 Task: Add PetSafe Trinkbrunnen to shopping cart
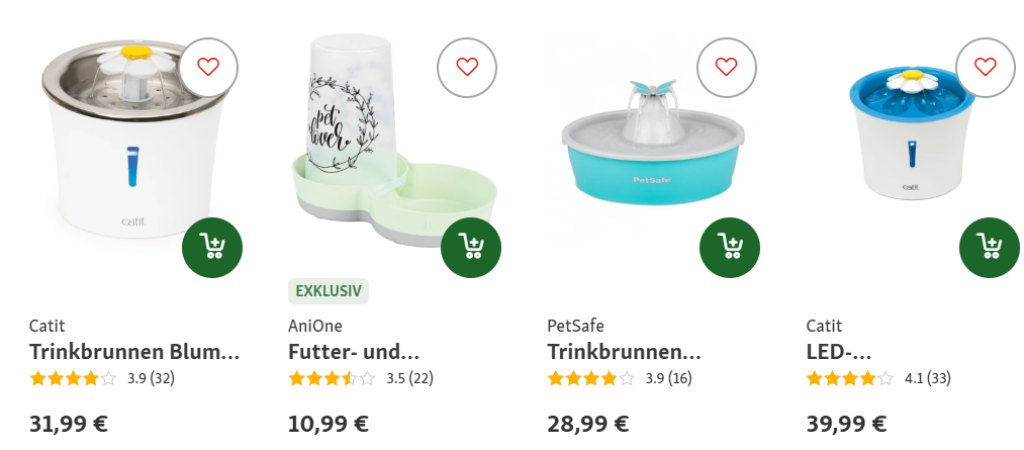(729, 248)
